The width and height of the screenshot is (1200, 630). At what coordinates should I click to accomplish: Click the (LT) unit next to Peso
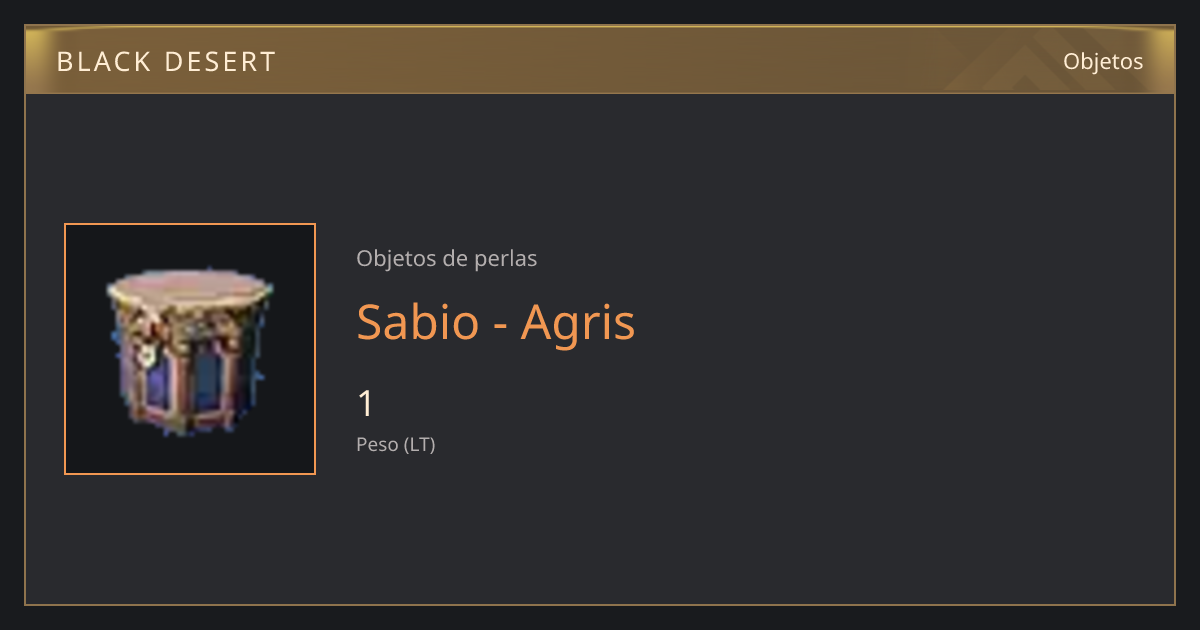click(419, 445)
